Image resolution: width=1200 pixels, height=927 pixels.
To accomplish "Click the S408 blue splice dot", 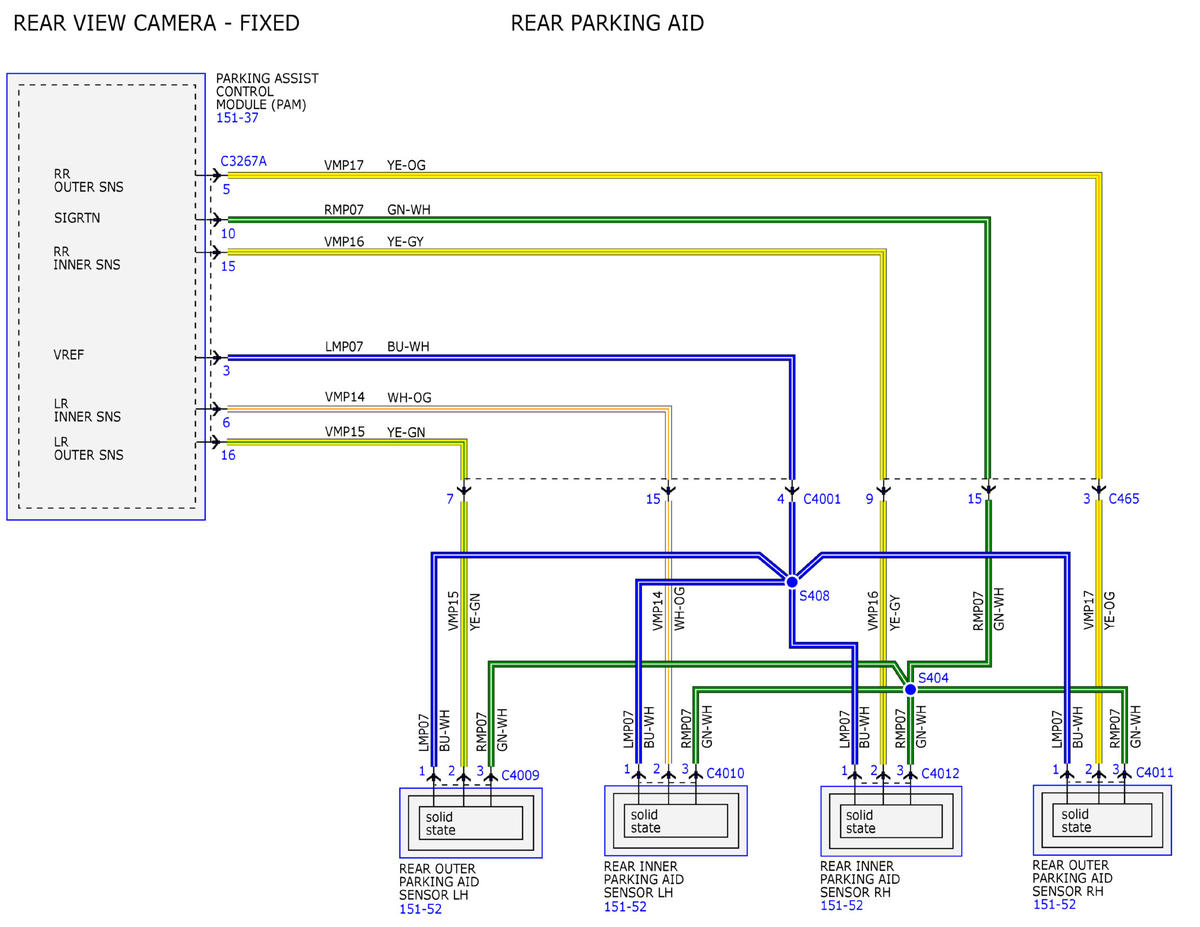I will point(791,581).
